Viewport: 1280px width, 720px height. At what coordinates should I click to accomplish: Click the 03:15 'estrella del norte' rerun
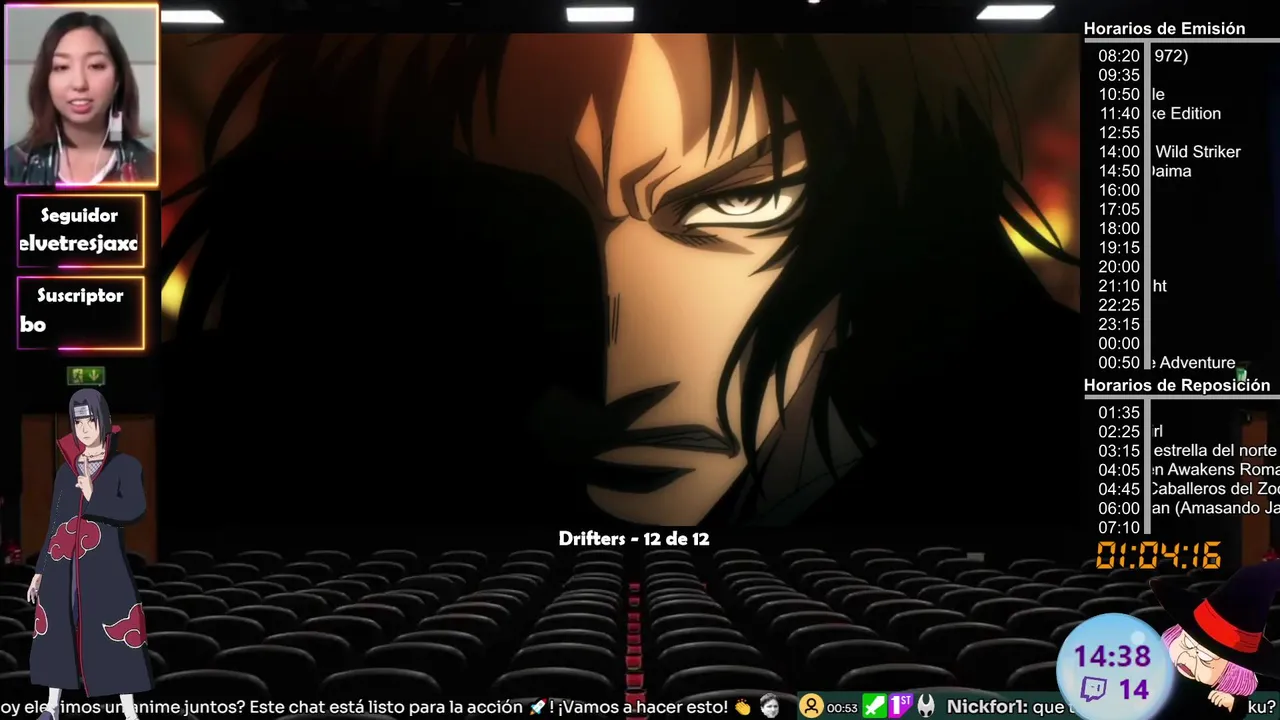pos(1187,450)
